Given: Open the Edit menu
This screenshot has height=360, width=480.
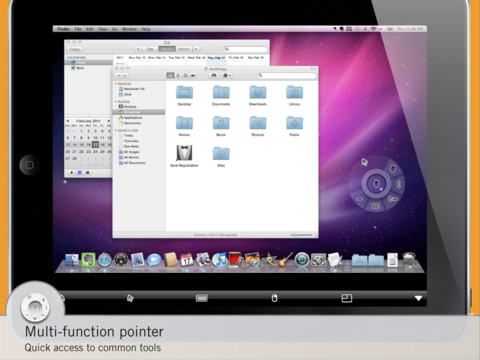Looking at the screenshot, I should [90, 29].
